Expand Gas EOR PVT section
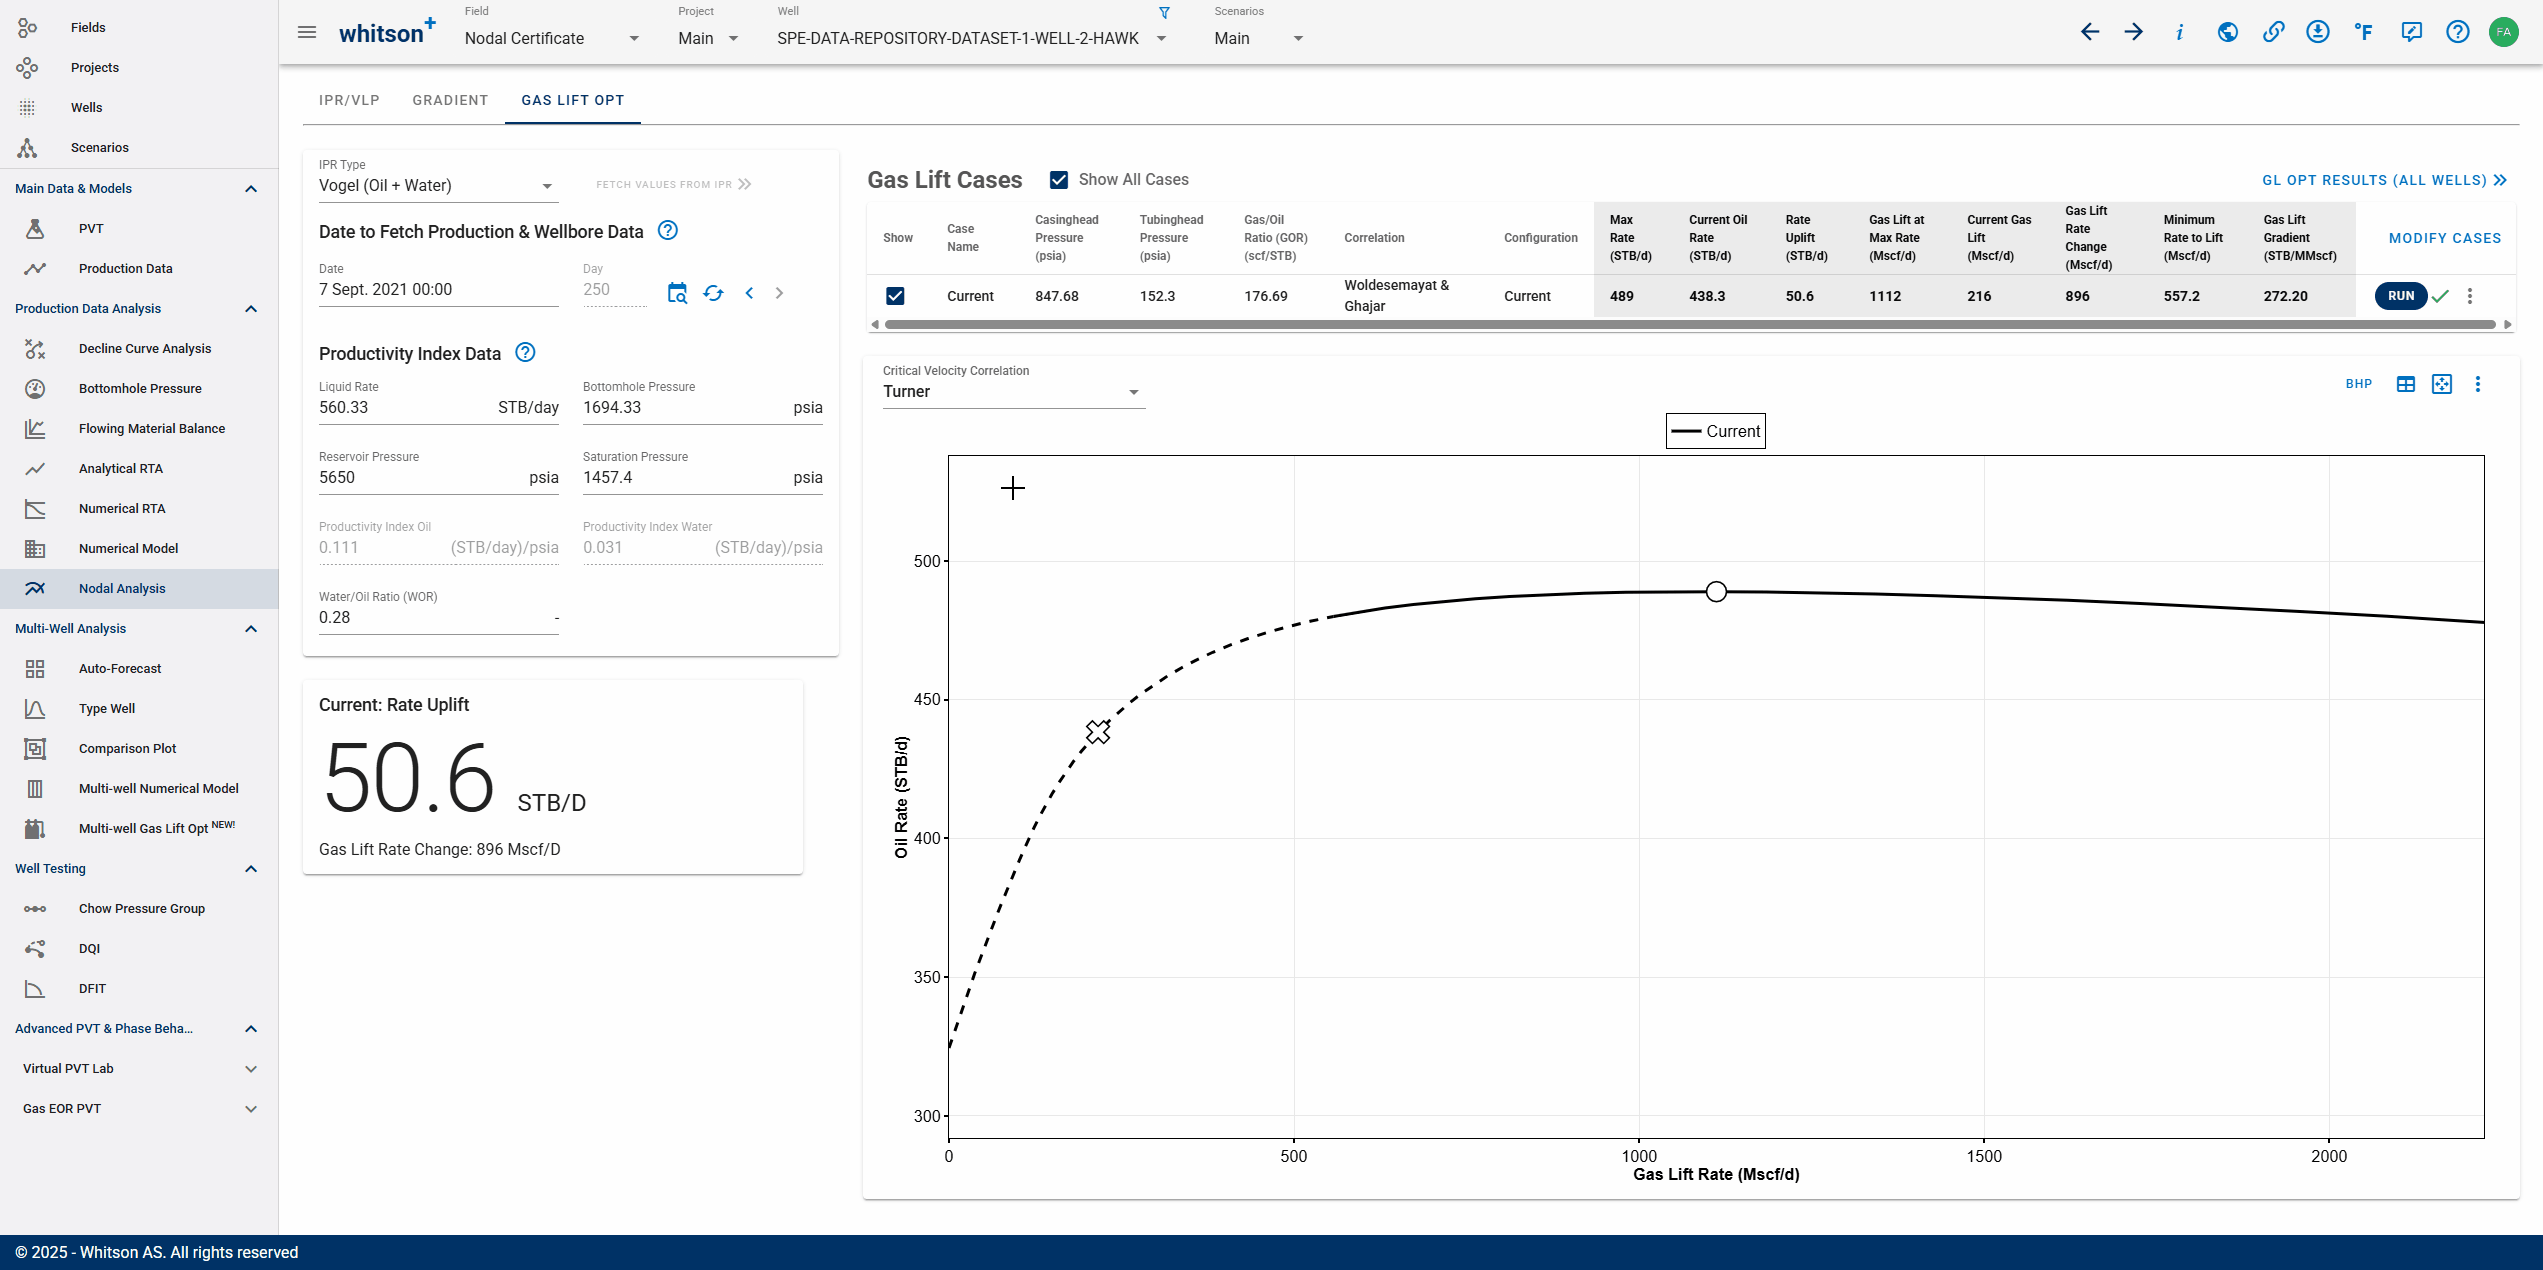Viewport: 2543px width, 1270px height. click(251, 1108)
